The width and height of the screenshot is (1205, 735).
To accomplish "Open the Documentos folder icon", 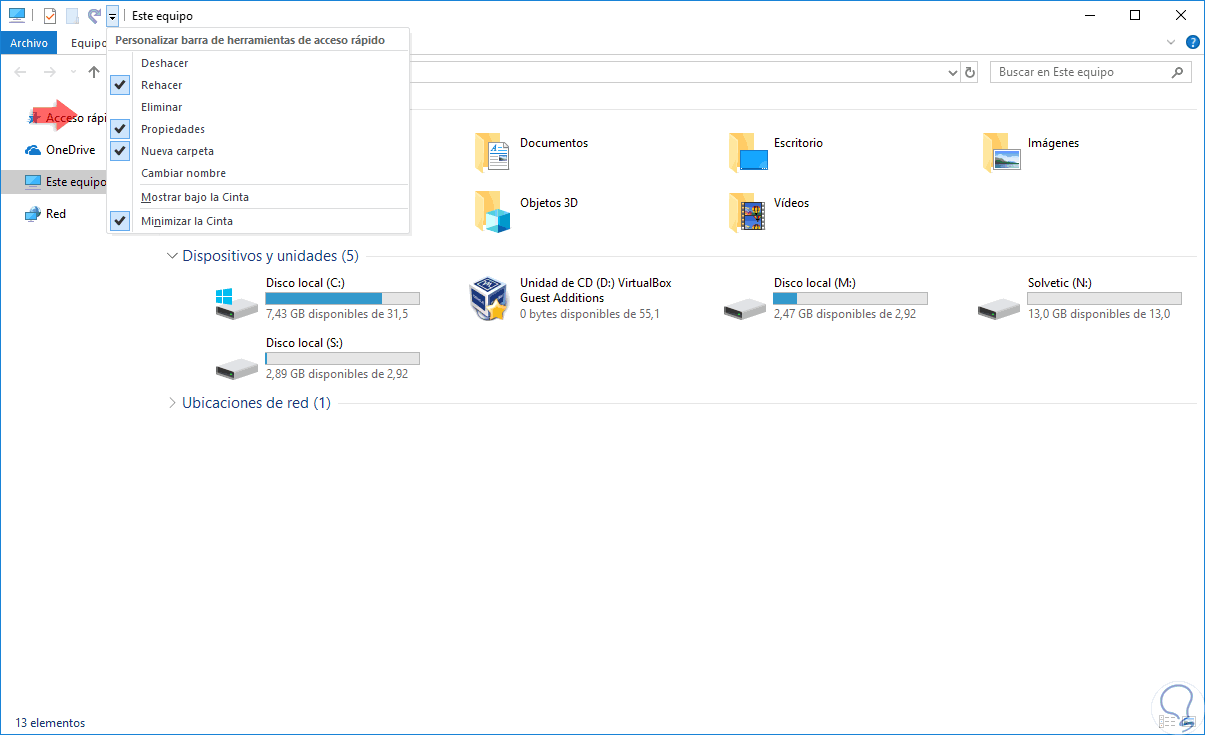I will point(494,153).
